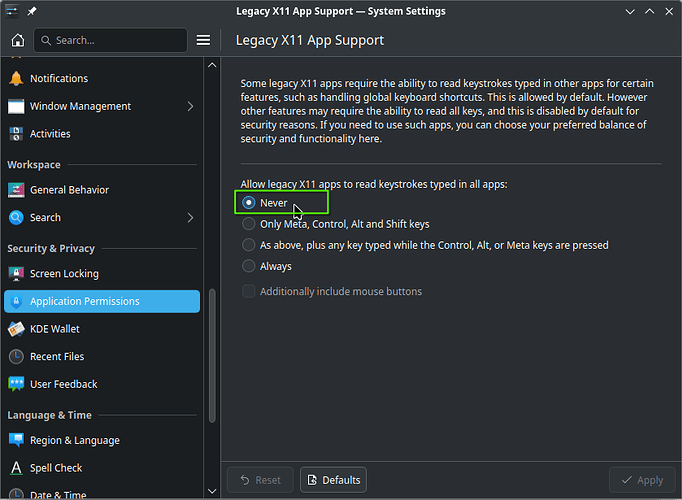Click the Notifications bell icon
Screen dimensions: 682x500
coord(16,78)
